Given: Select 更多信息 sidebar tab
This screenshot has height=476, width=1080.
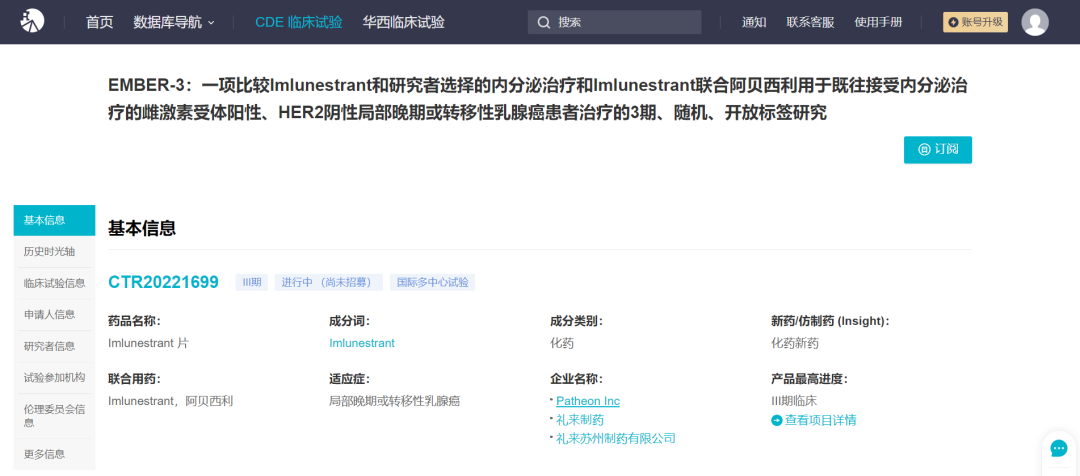Looking at the screenshot, I should [x=54, y=454].
